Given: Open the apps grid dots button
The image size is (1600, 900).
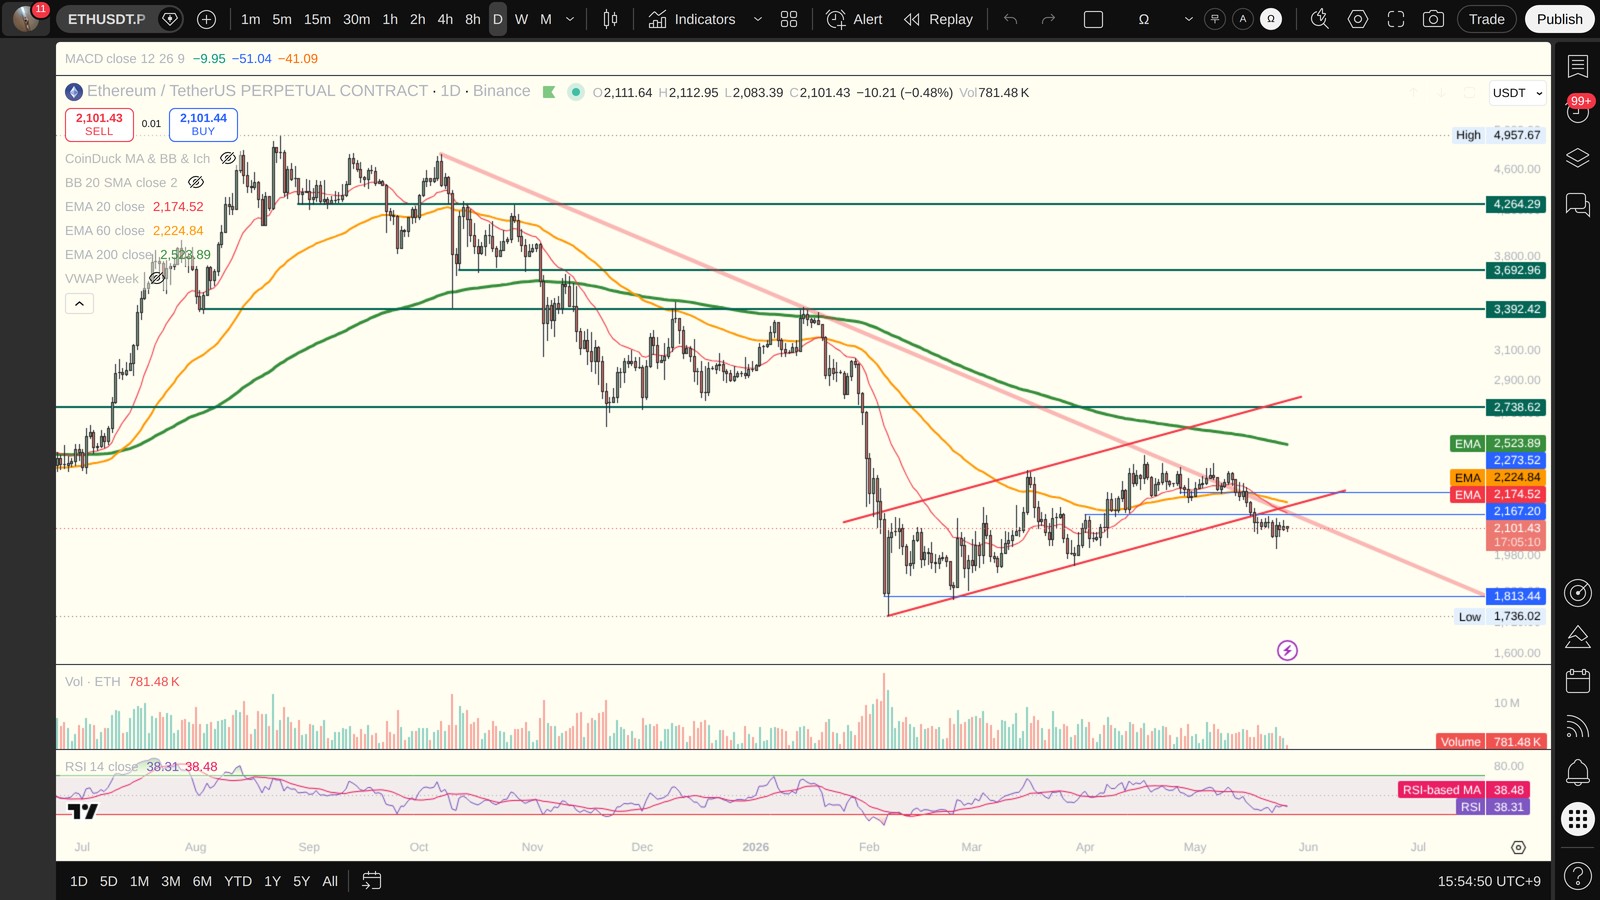Looking at the screenshot, I should point(1578,819).
